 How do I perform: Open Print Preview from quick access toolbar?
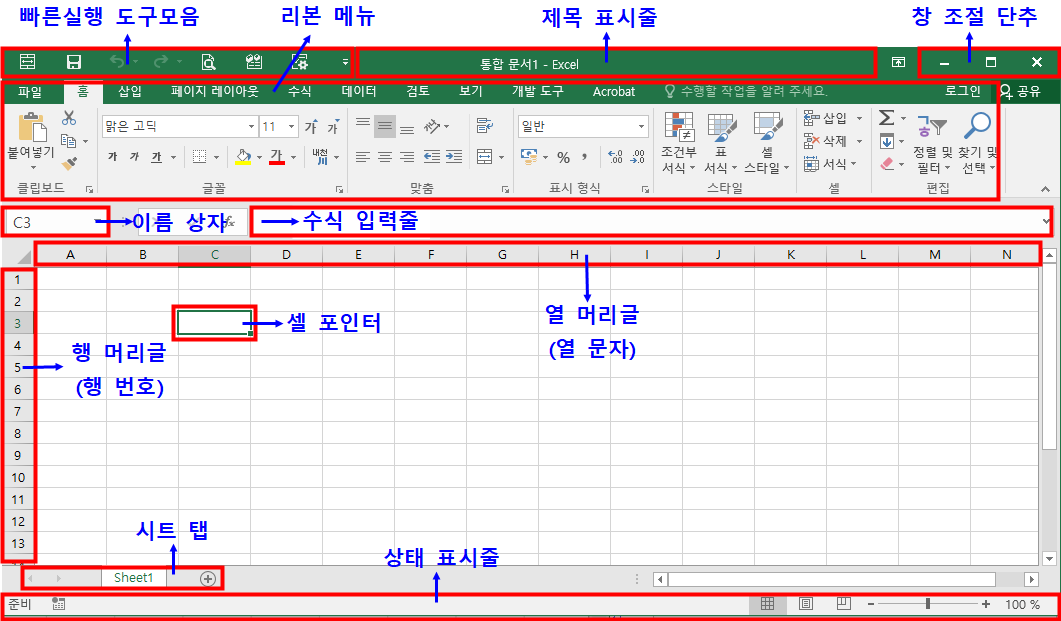(208, 63)
